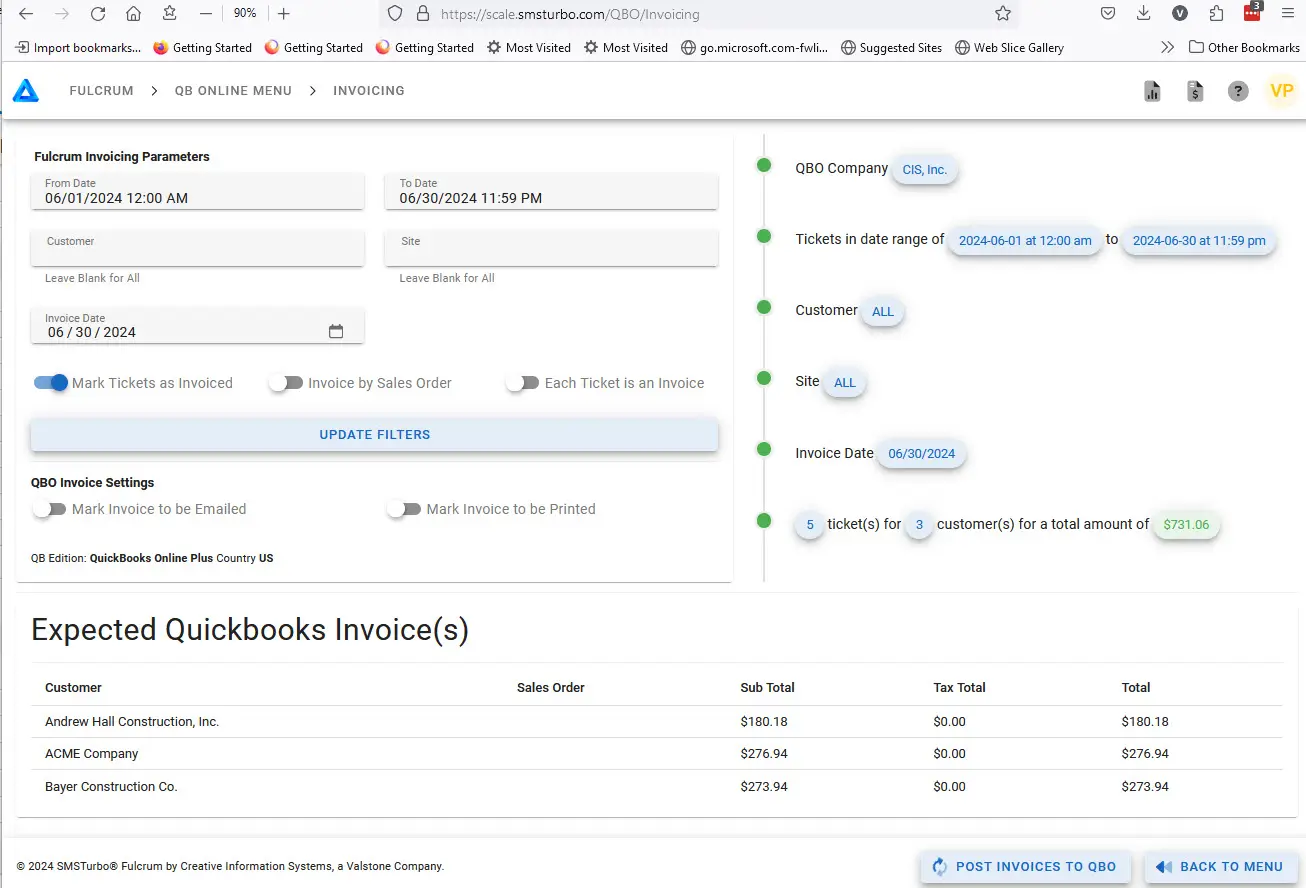Click the shield tracking protection icon

395,14
